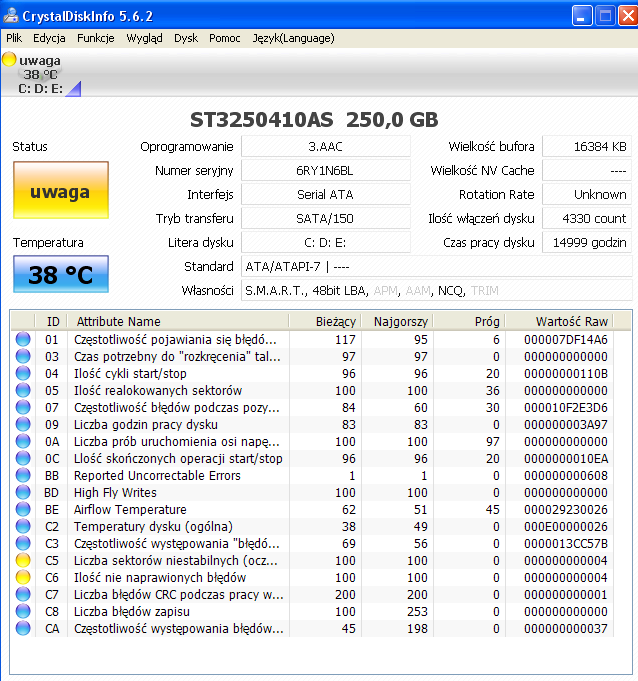
Task: Click the blue triangle disk selector marker
Action: (x=73, y=88)
